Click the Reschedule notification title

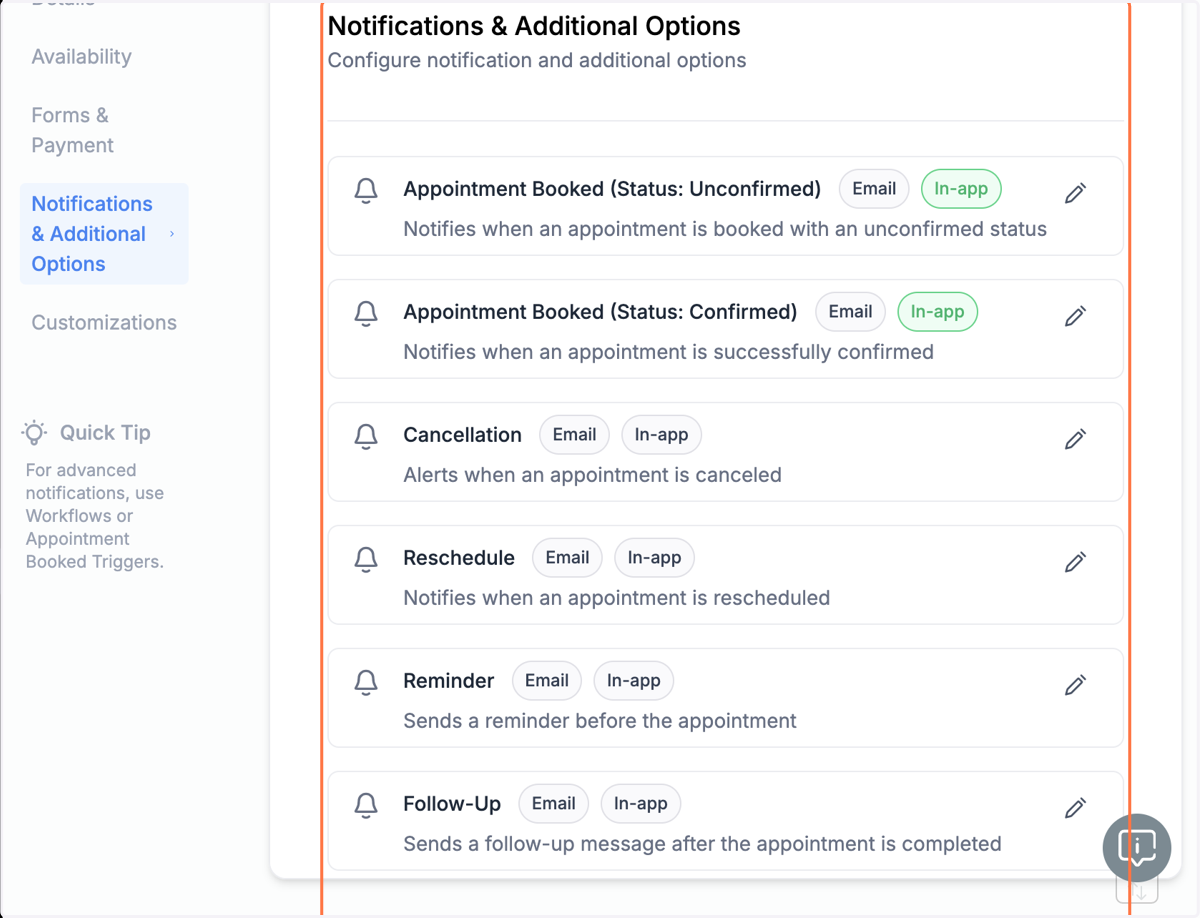(459, 558)
